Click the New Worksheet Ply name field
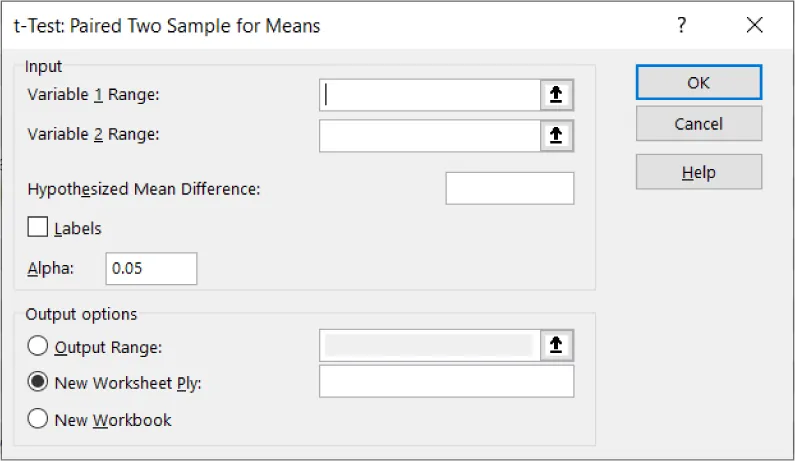Image resolution: width=795 pixels, height=461 pixels. click(446, 382)
